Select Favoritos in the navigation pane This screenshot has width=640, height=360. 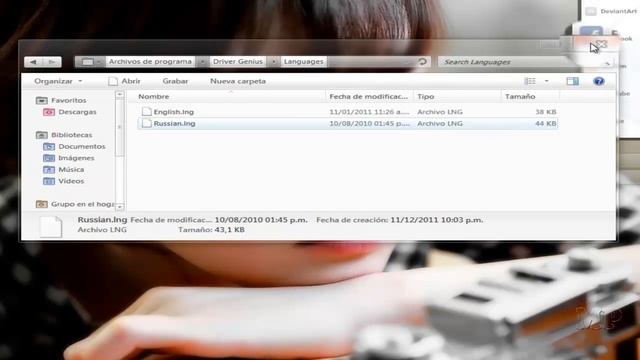69,100
